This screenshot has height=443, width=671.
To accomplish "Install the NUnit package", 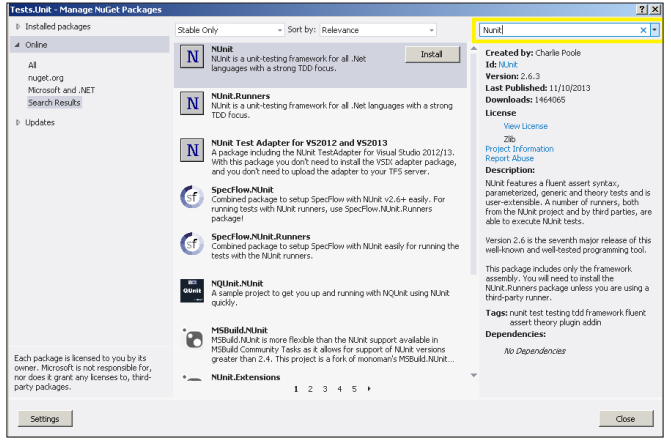I will [432, 54].
